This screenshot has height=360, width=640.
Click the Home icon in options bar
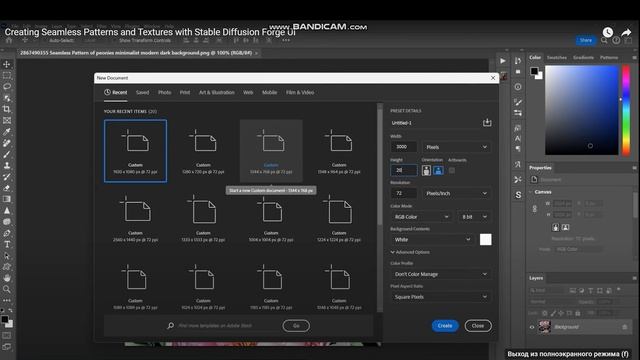(x=9, y=40)
